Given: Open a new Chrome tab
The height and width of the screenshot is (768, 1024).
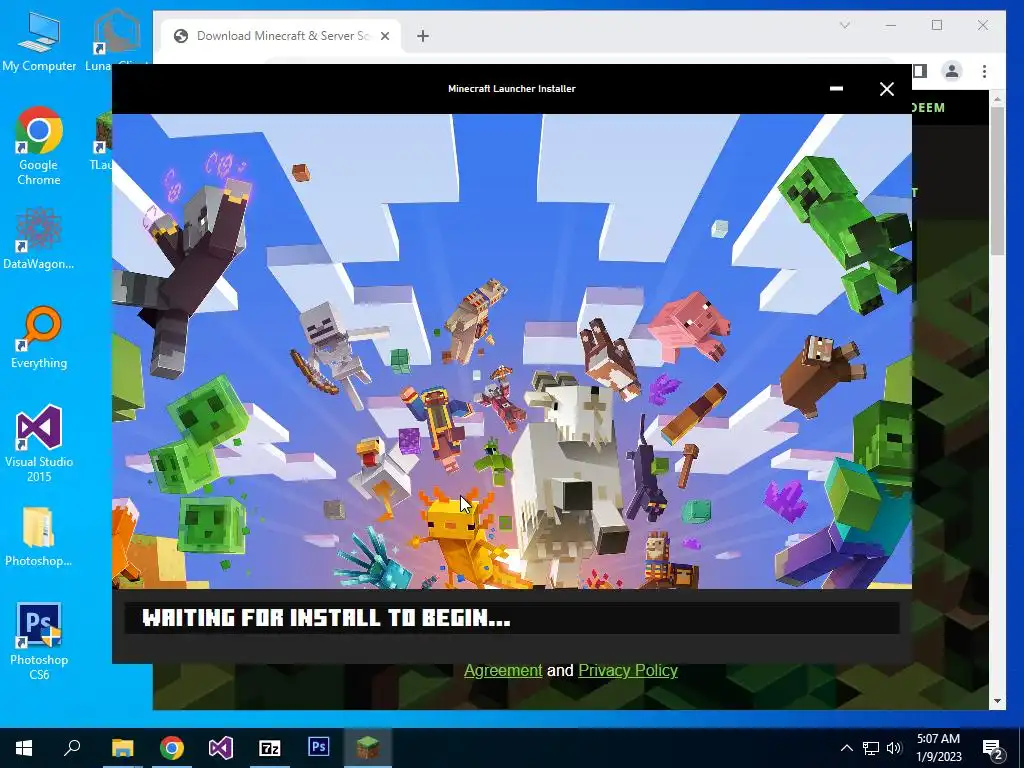Looking at the screenshot, I should 423,36.
